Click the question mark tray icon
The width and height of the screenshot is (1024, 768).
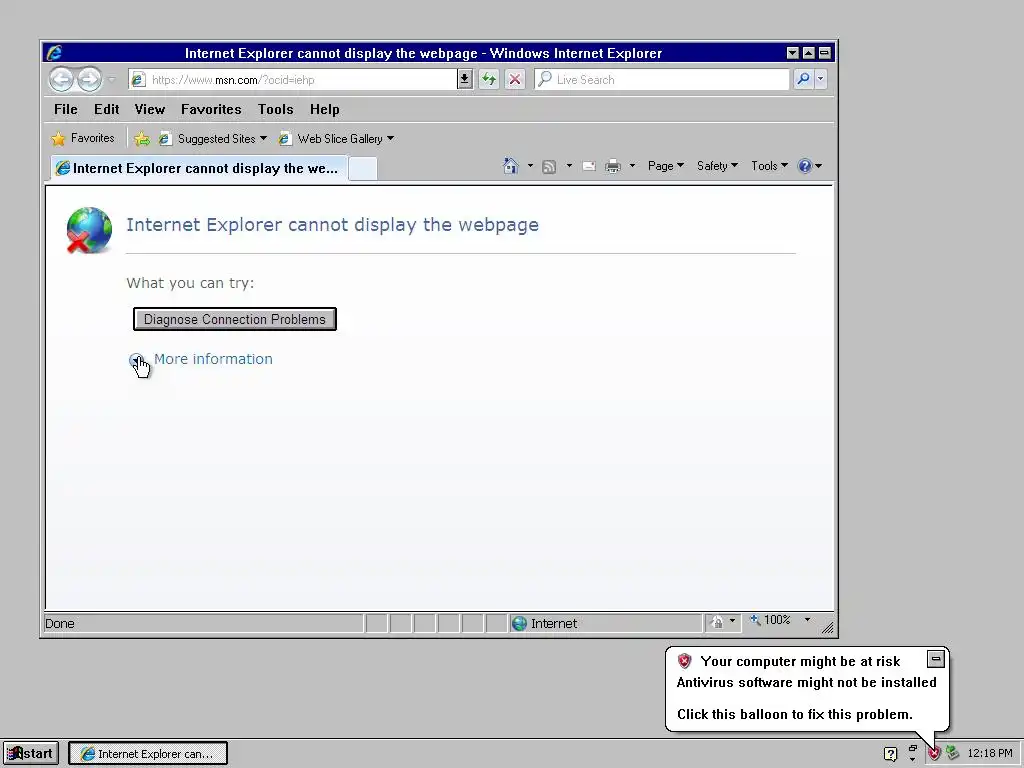(890, 754)
